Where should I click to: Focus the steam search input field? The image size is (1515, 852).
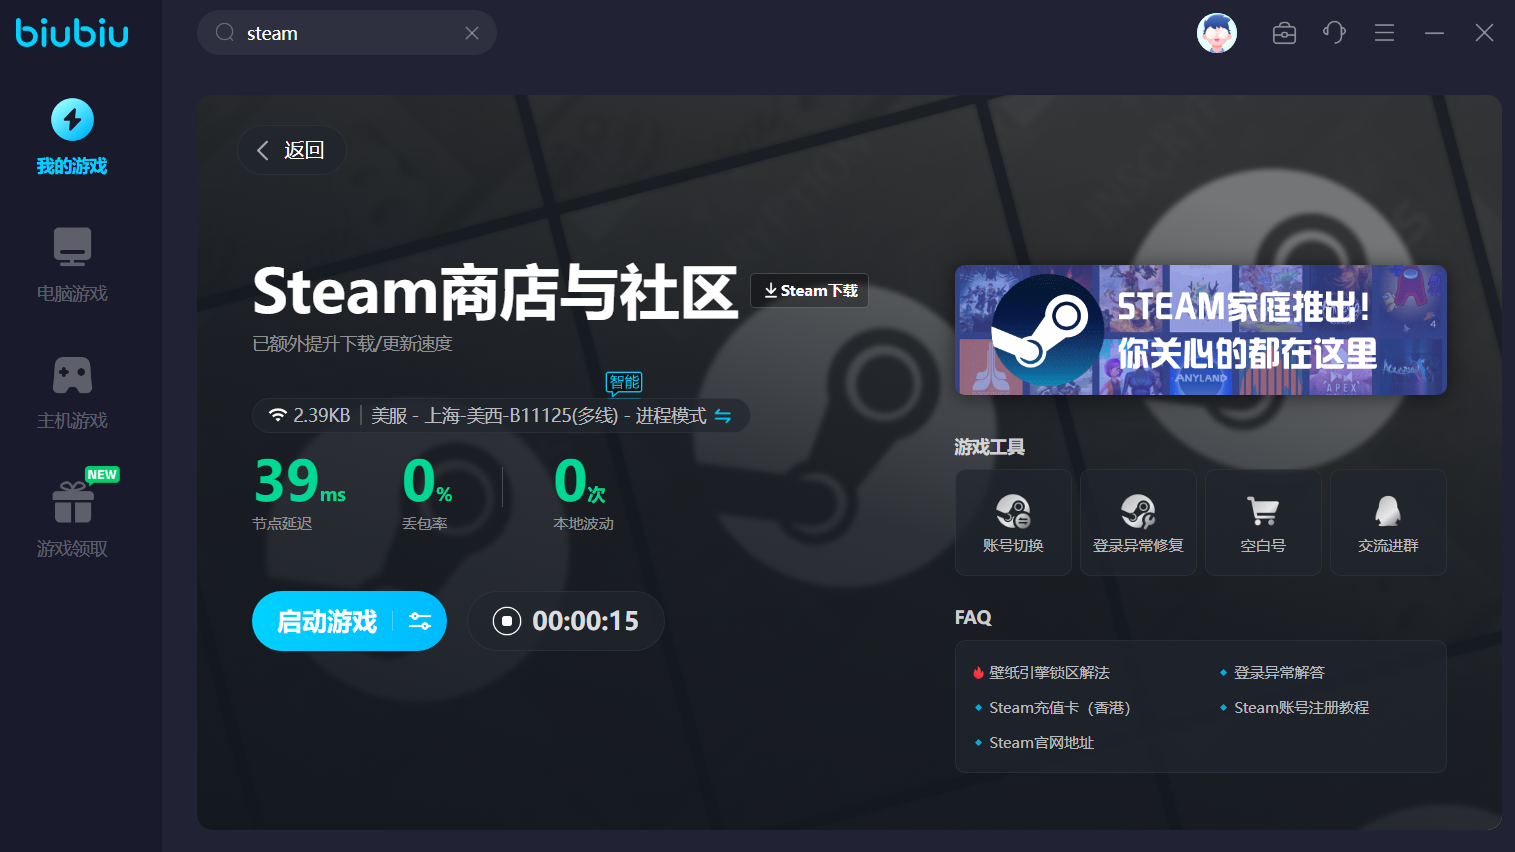coord(347,33)
